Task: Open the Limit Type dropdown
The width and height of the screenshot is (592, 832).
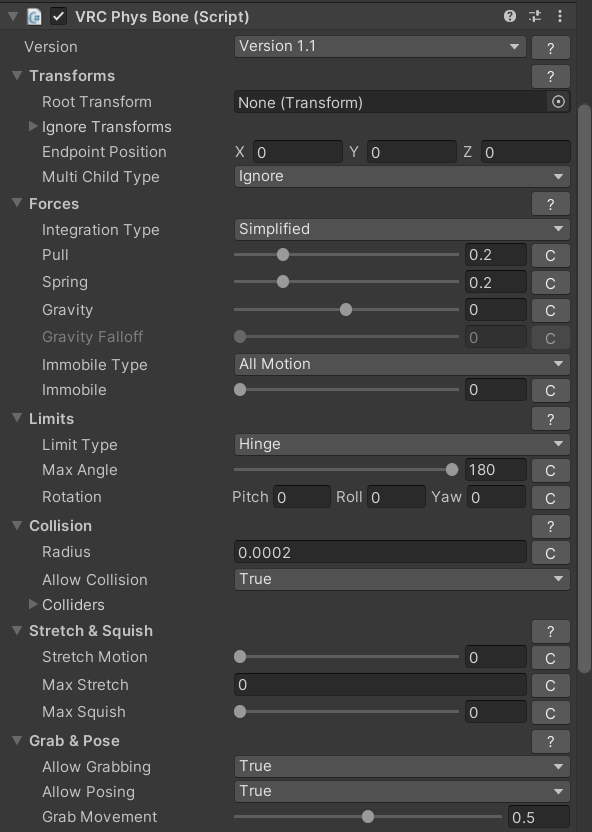Action: click(402, 444)
